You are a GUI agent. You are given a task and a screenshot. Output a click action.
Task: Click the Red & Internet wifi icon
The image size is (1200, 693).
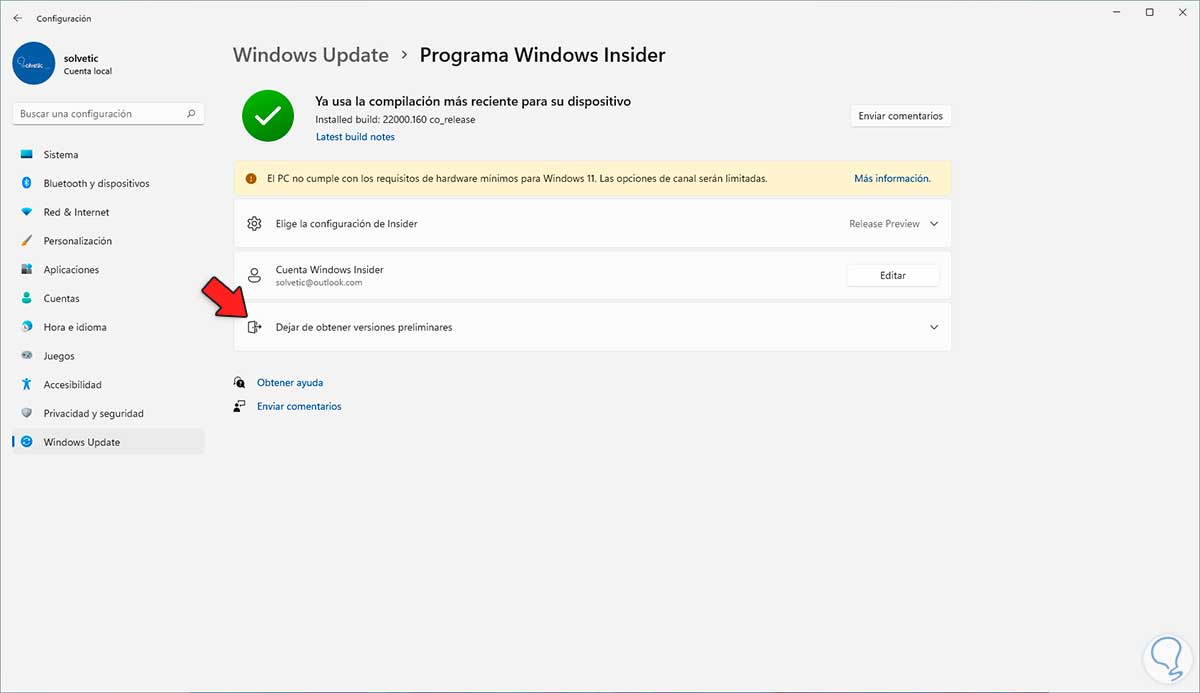pyautogui.click(x=26, y=212)
